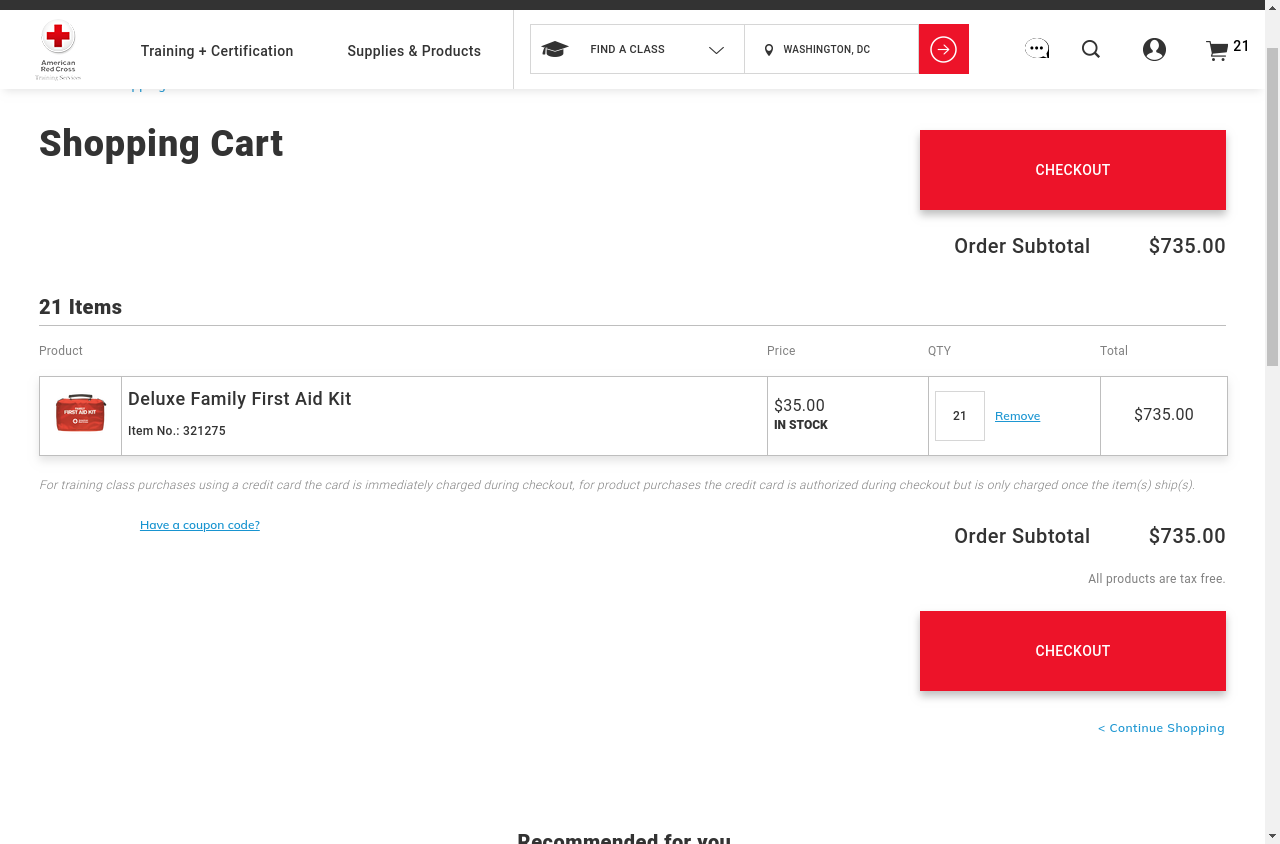Open the shopping cart icon in header
The height and width of the screenshot is (844, 1280).
point(1217,51)
